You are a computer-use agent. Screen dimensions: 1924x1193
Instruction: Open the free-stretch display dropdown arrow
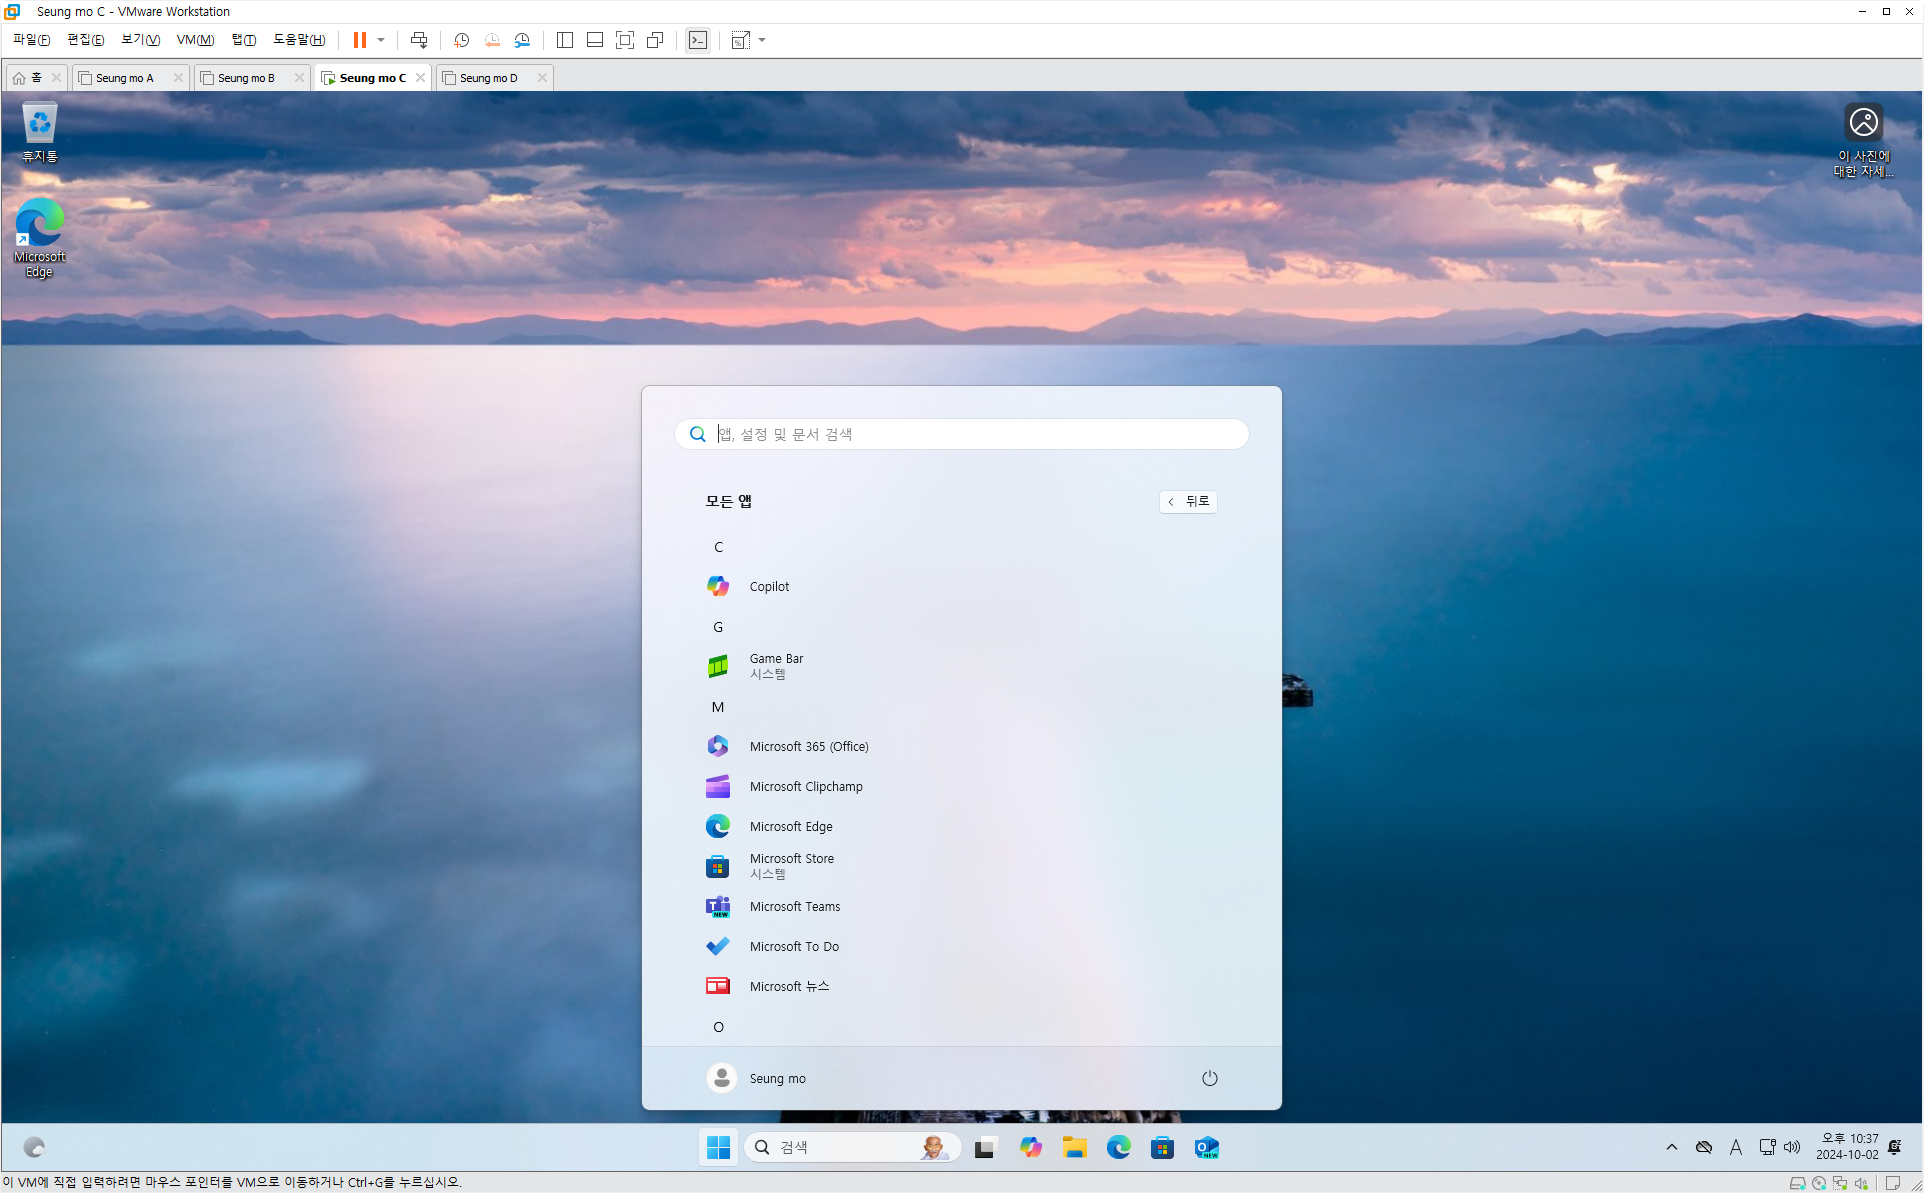(762, 40)
